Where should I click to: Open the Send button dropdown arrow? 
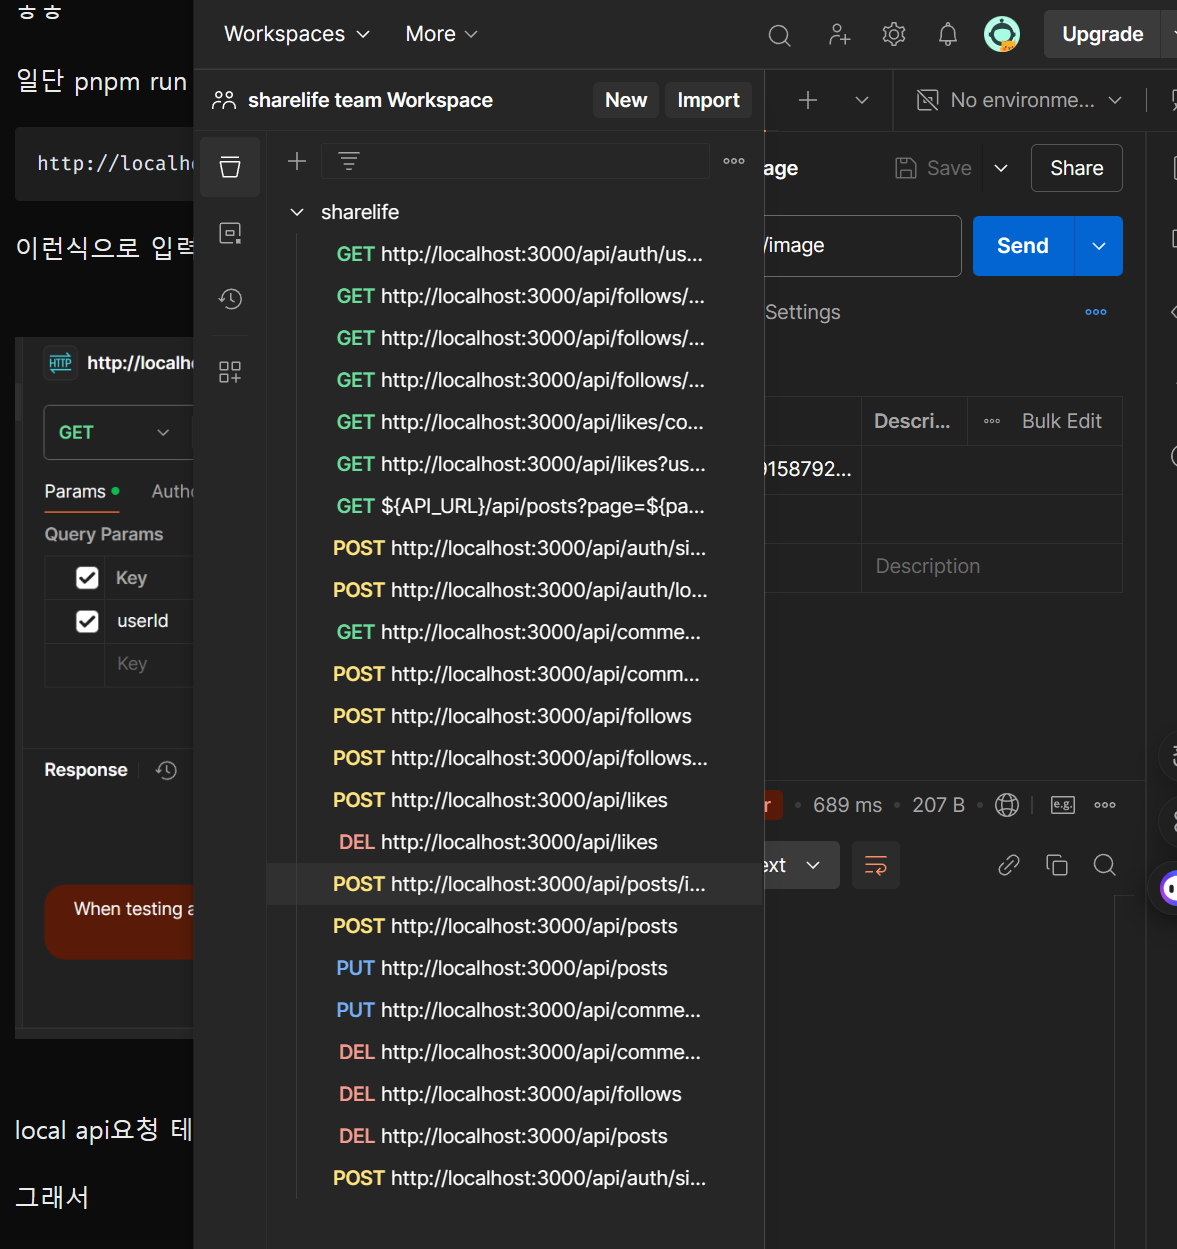click(x=1099, y=246)
